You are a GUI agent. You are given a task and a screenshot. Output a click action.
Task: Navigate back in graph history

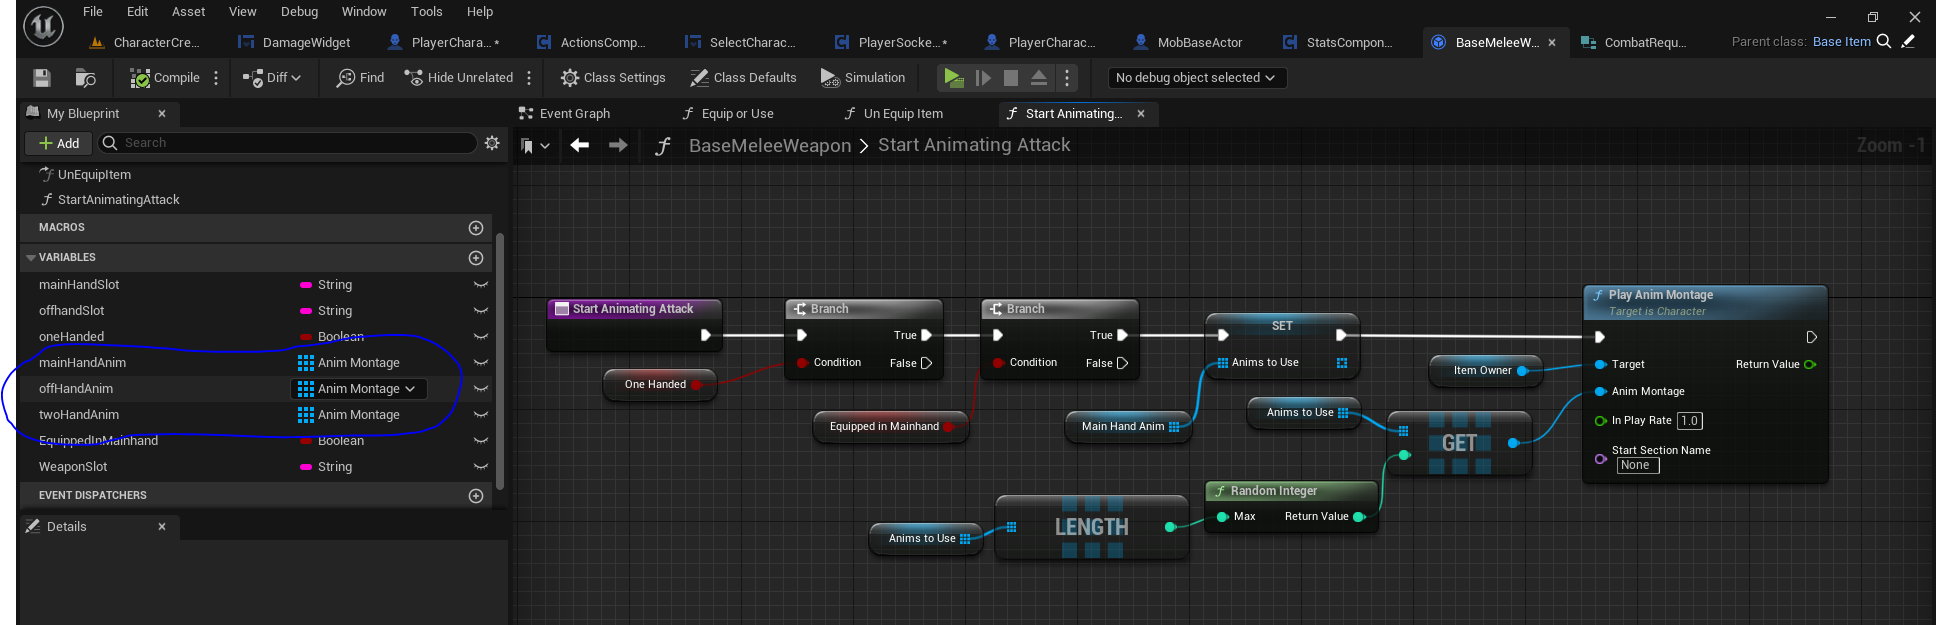pos(579,145)
